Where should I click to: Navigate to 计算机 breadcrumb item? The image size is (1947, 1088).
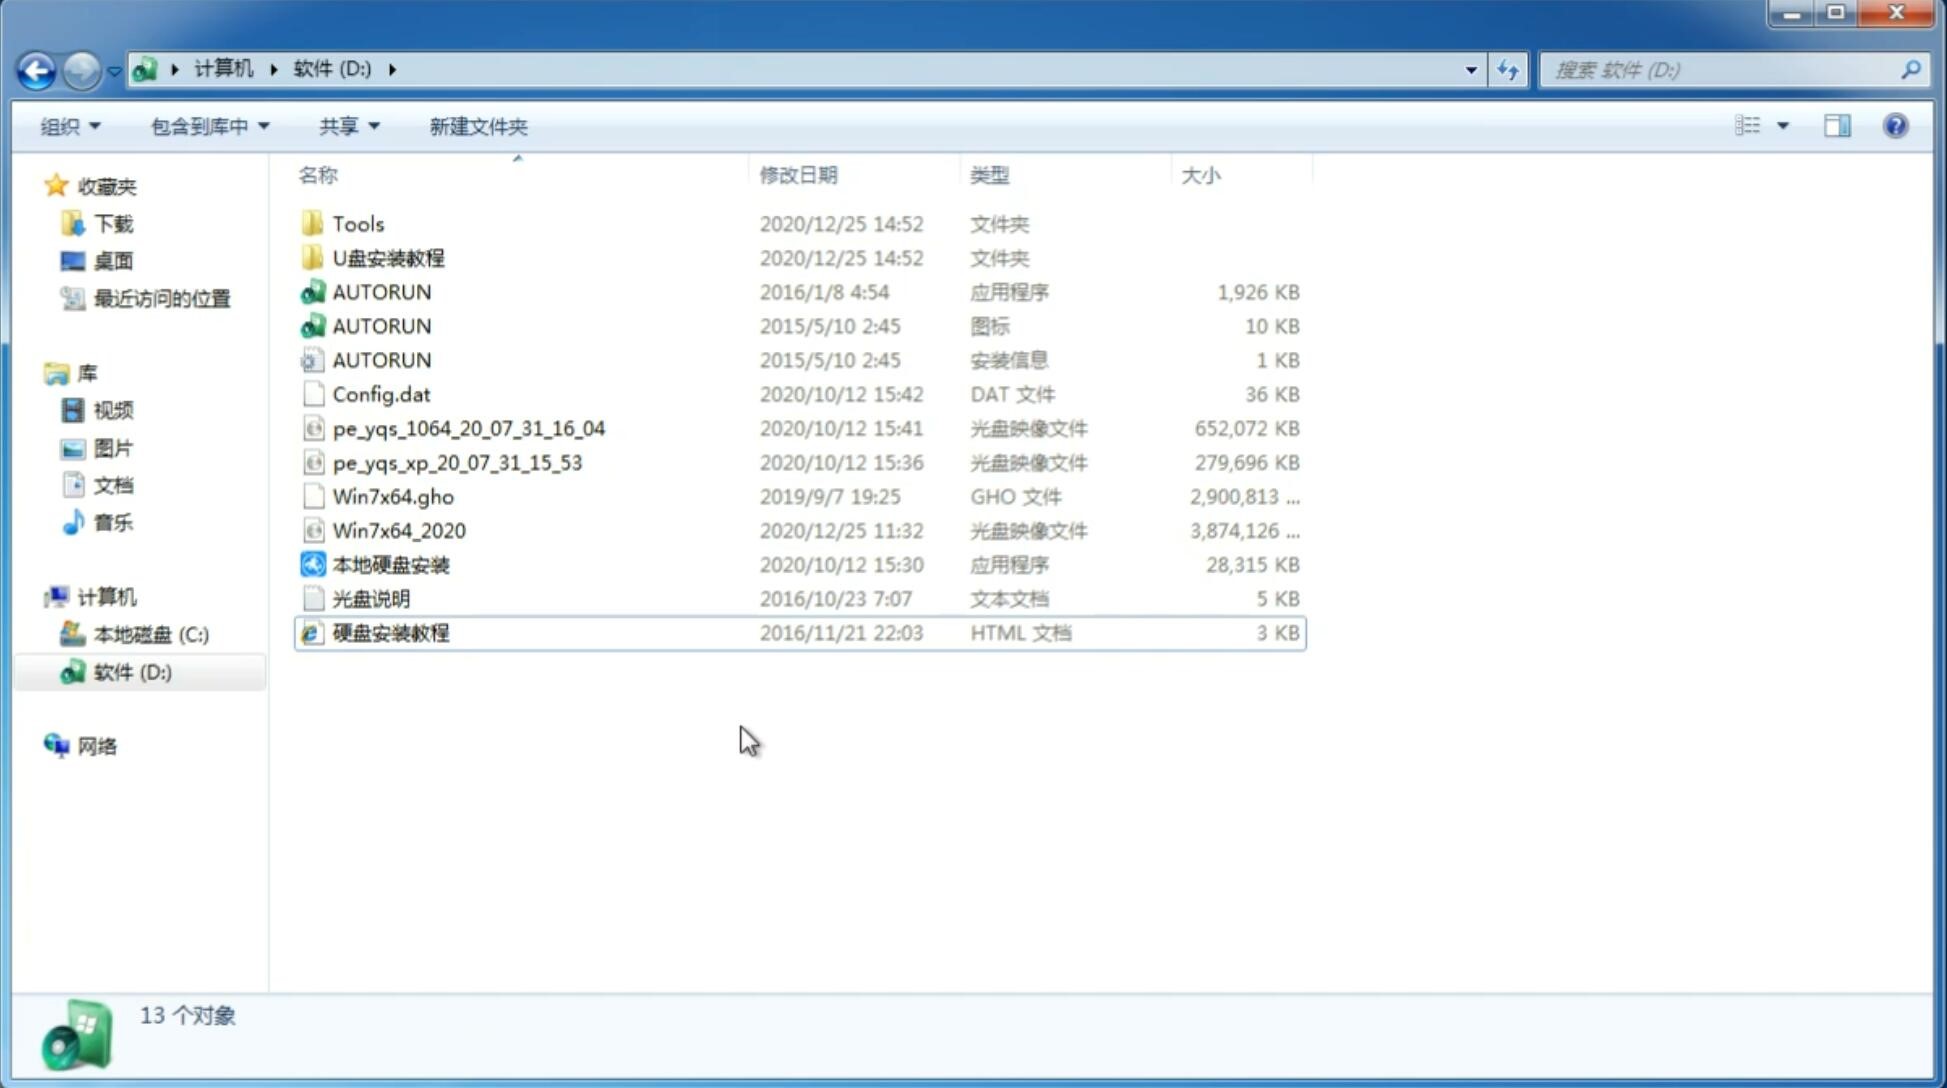click(x=222, y=68)
